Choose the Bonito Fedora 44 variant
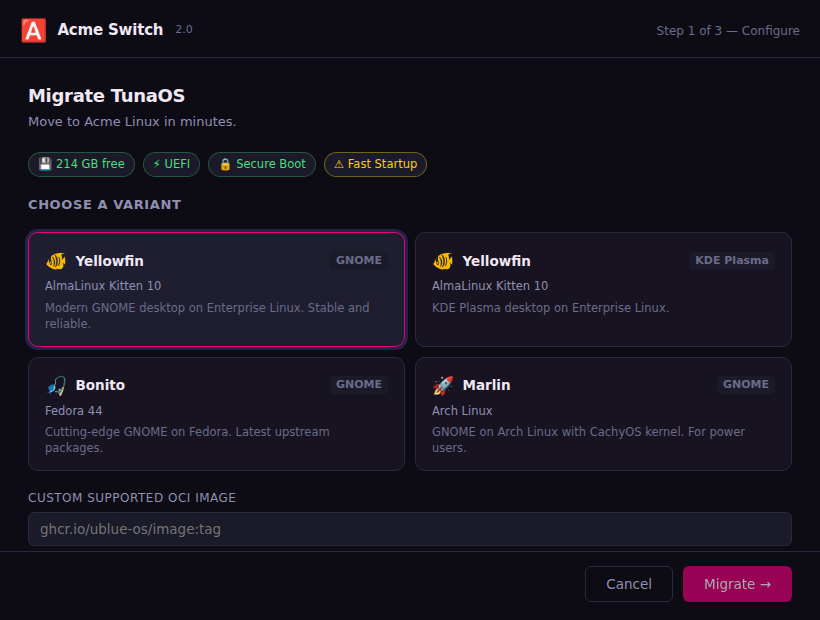This screenshot has height=620, width=820. click(x=217, y=414)
